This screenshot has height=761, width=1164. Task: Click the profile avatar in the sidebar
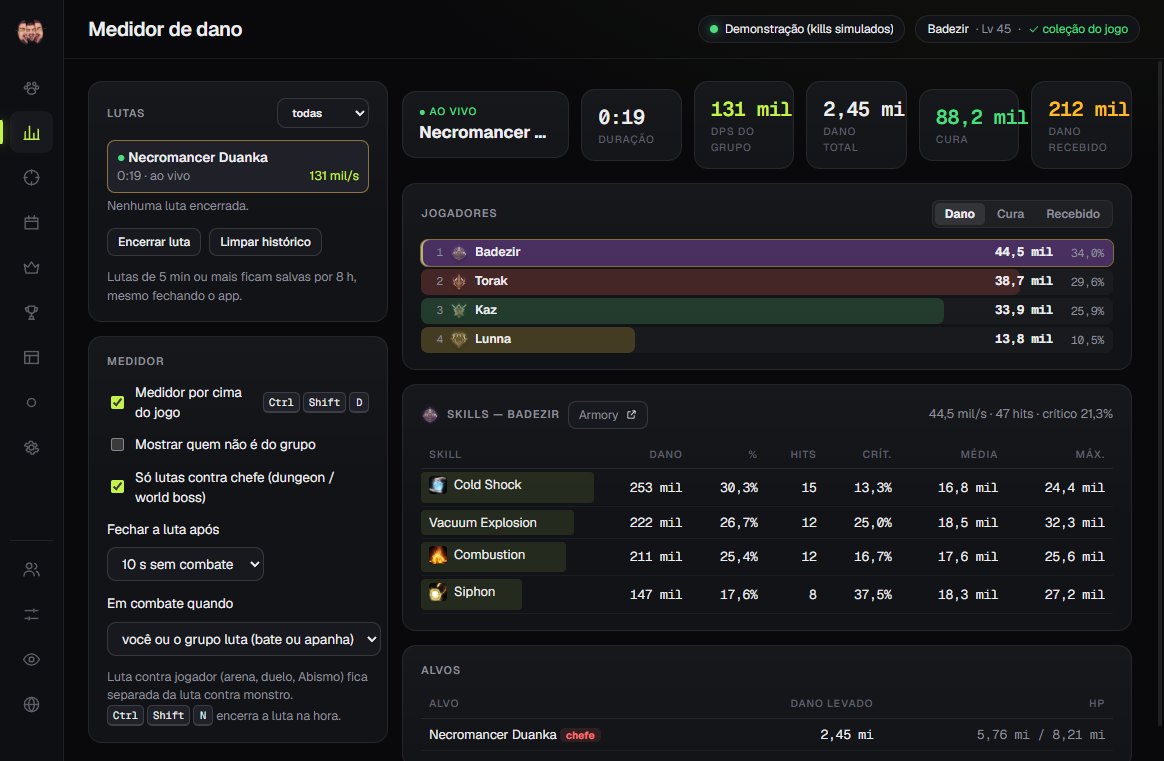coord(30,30)
